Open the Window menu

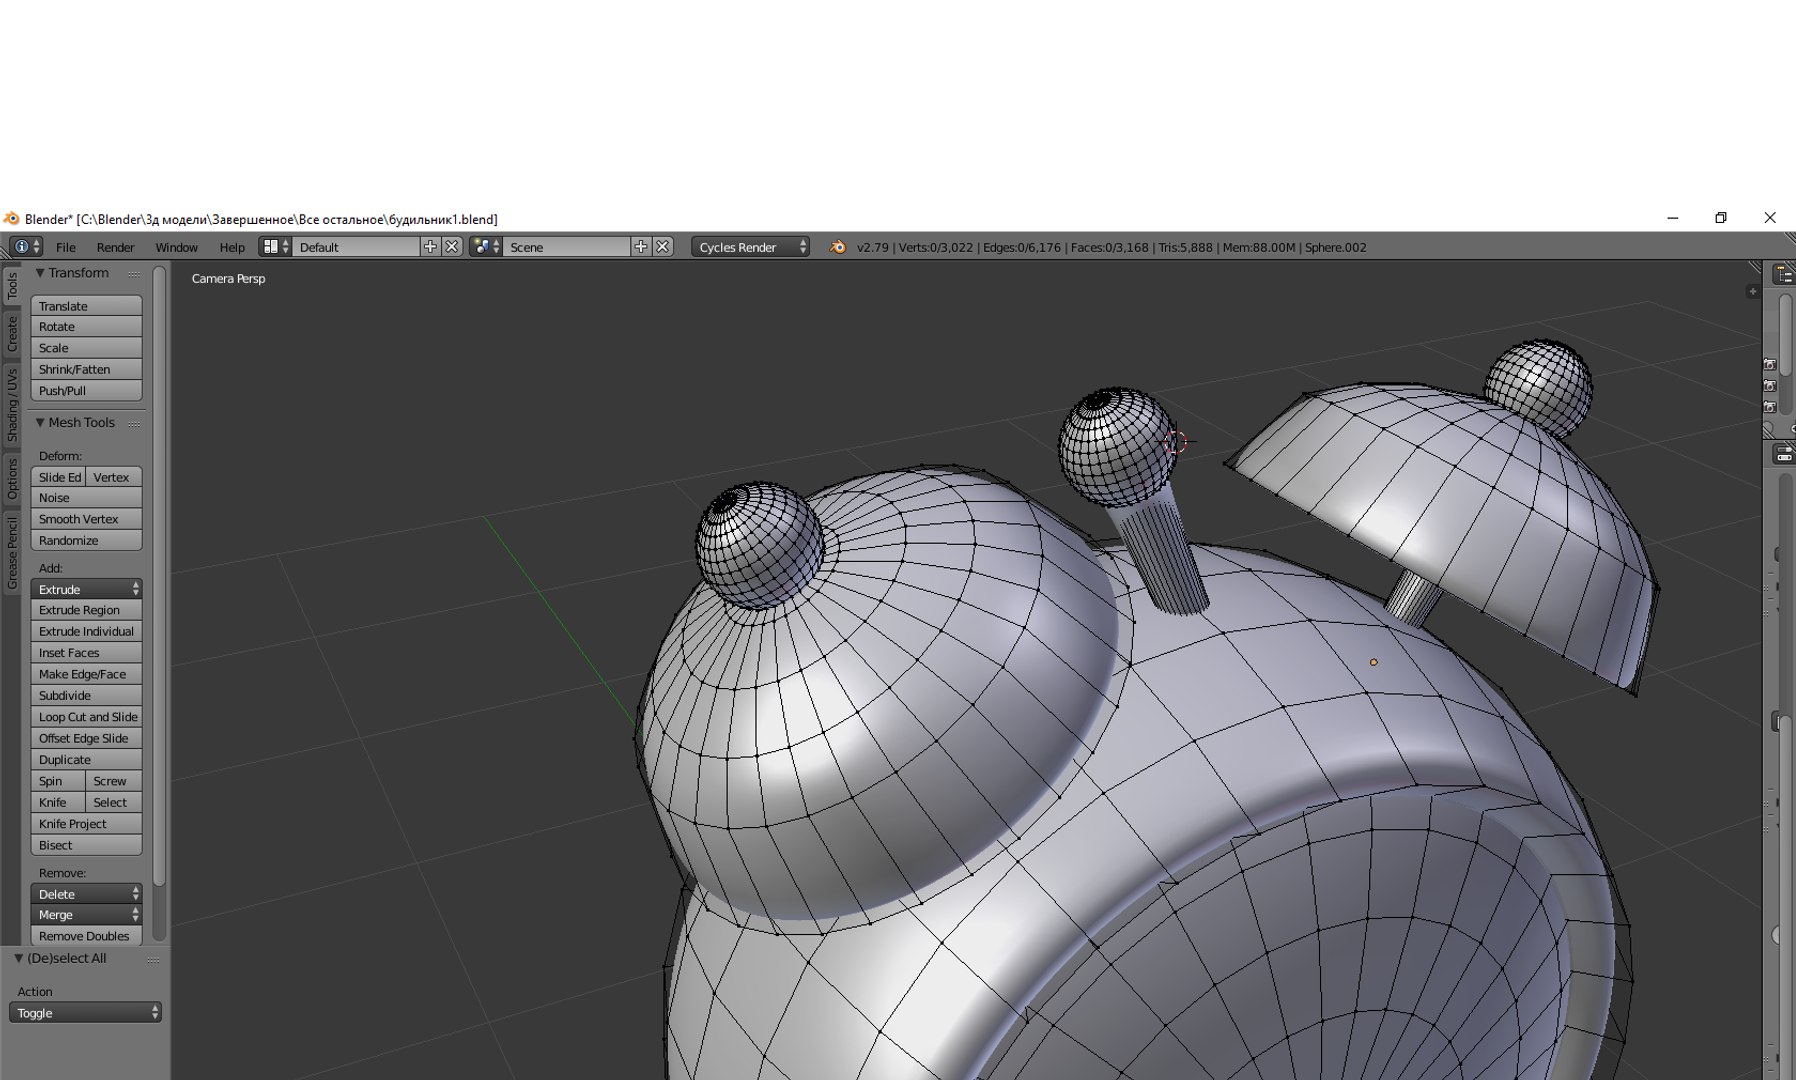click(176, 247)
